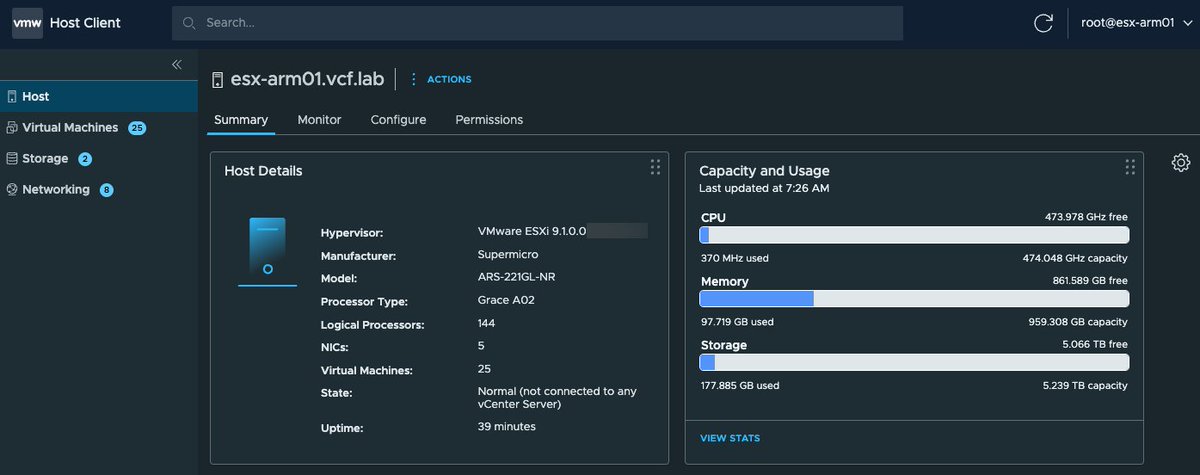Click the Capacity and Usage heading

coord(764,171)
